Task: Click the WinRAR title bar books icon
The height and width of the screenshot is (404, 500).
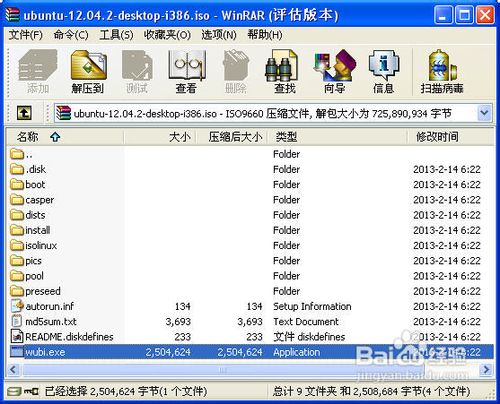Action: click(x=13, y=15)
